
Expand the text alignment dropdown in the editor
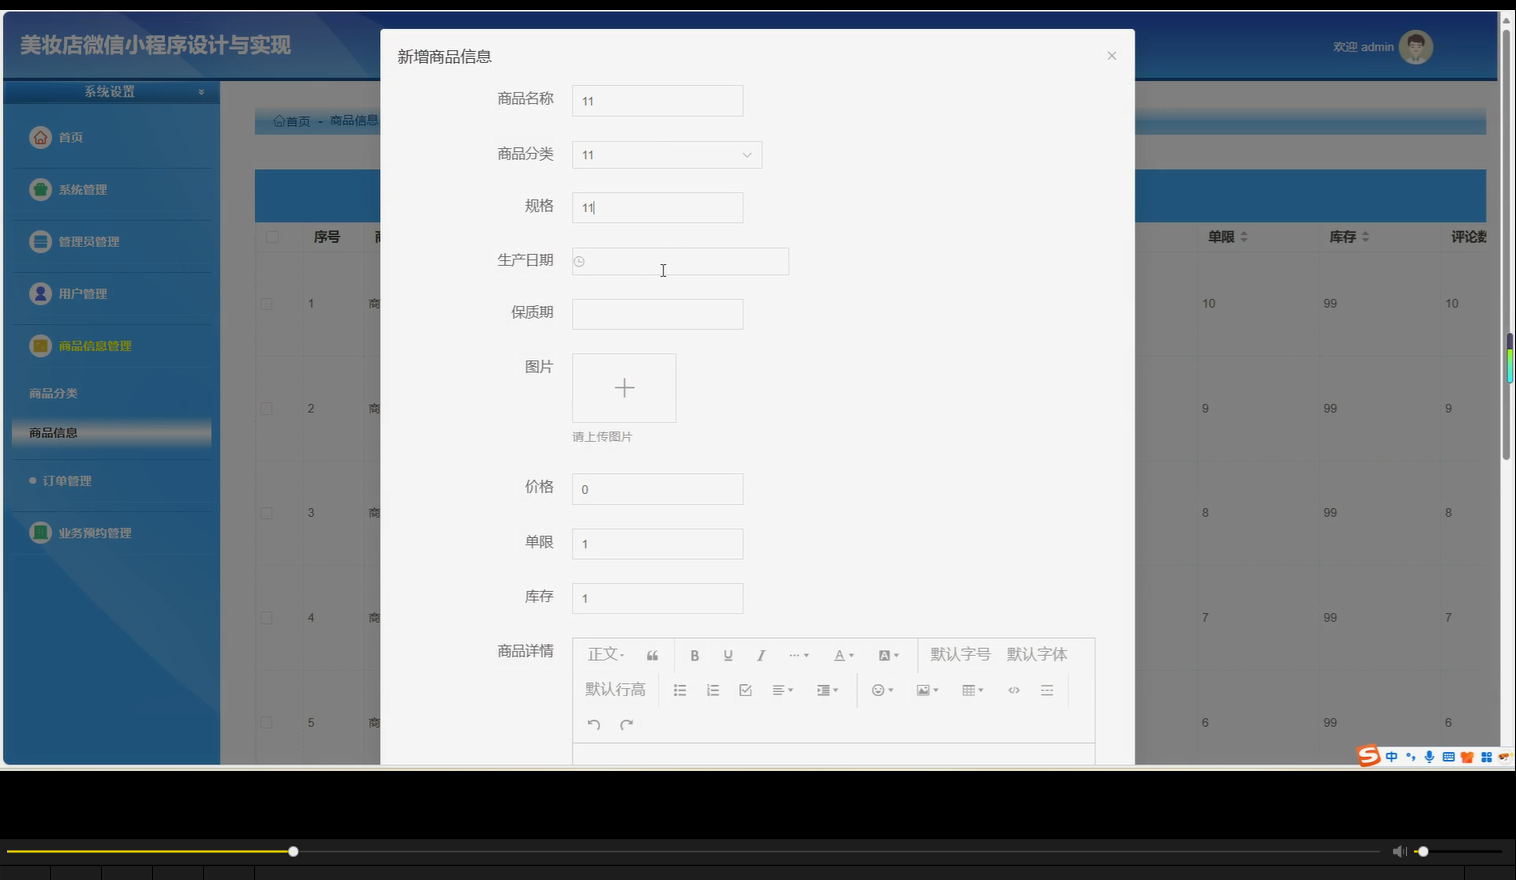[x=784, y=689]
